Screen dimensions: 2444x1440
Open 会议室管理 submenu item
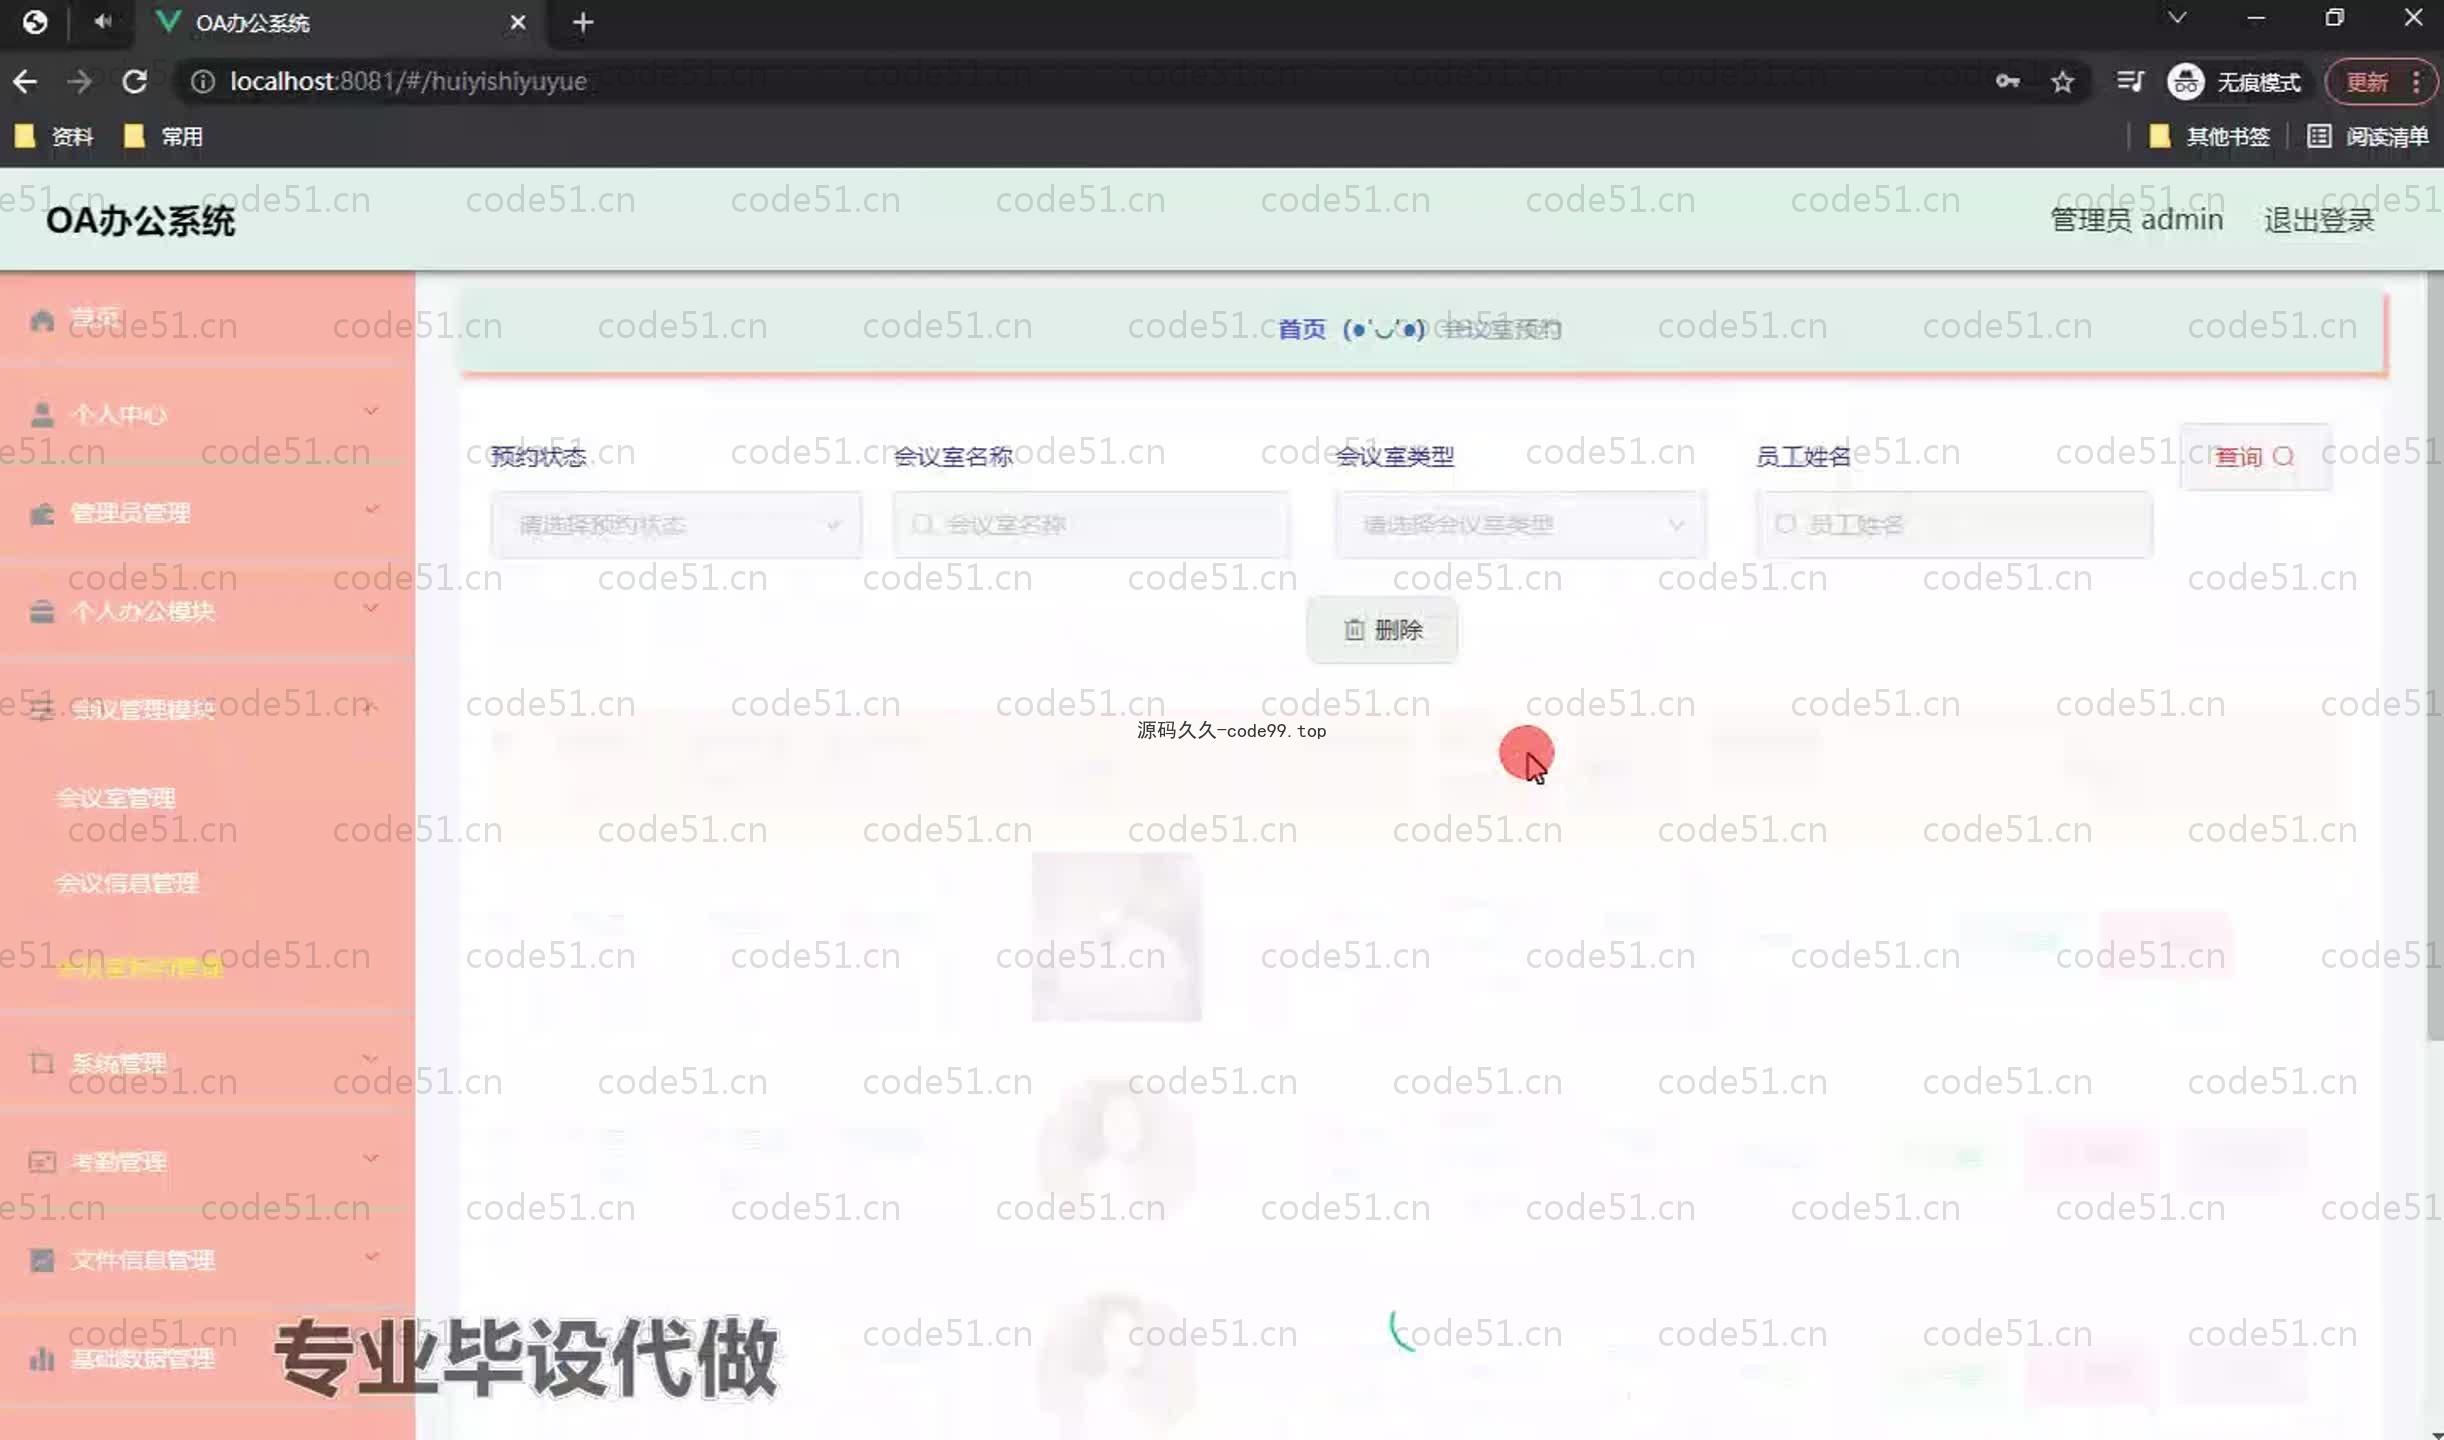click(x=116, y=798)
